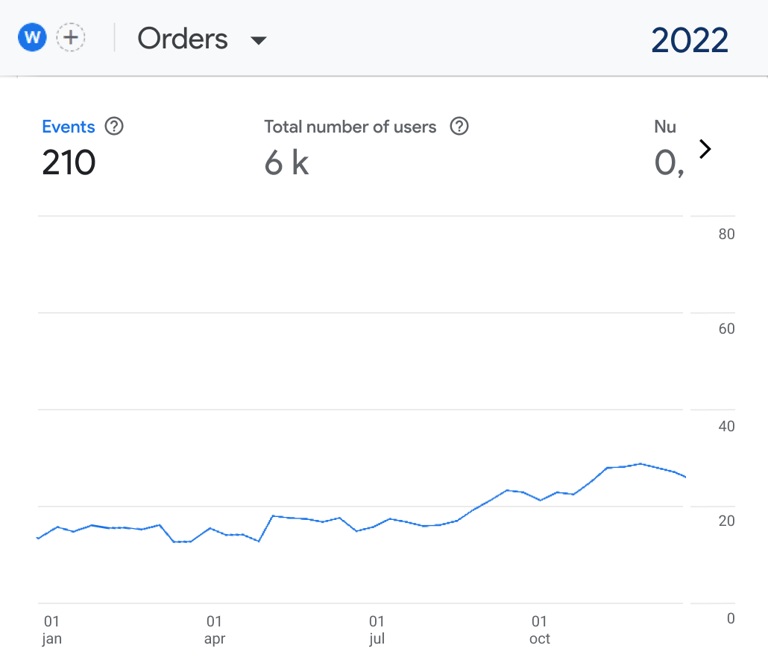Open the 2022 date range selector
Screen dimensions: 768x654
(x=689, y=40)
